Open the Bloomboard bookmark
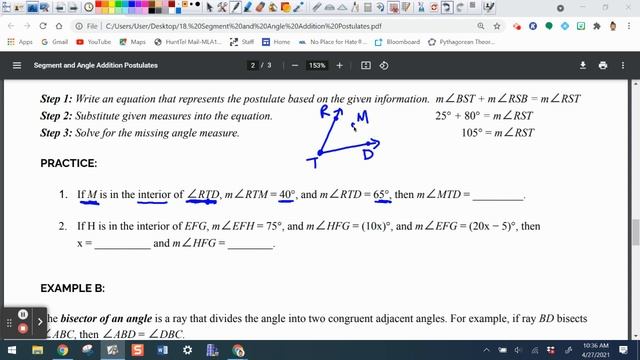This screenshot has height=360, width=640. (x=397, y=42)
